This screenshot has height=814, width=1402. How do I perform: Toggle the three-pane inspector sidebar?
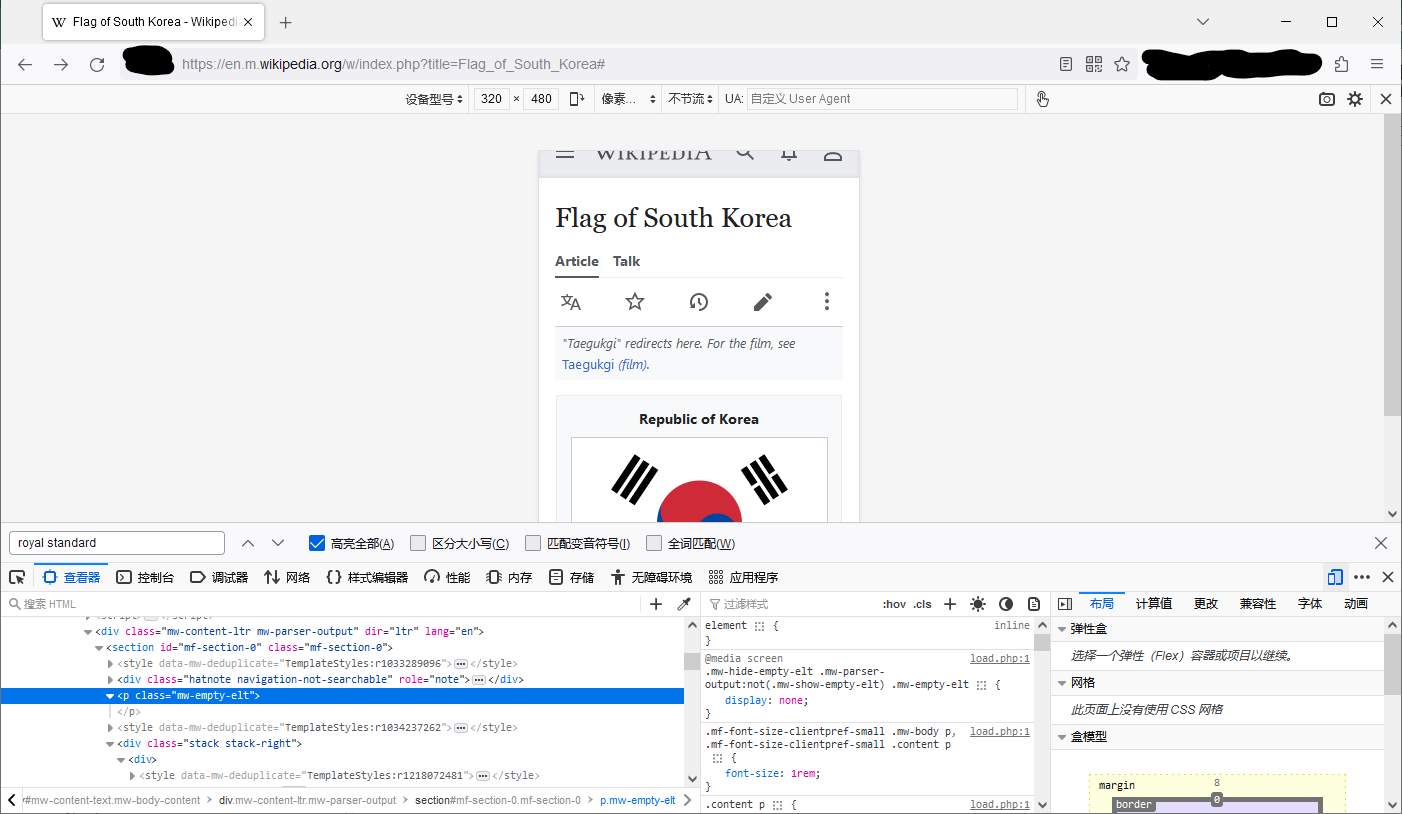click(x=1065, y=604)
